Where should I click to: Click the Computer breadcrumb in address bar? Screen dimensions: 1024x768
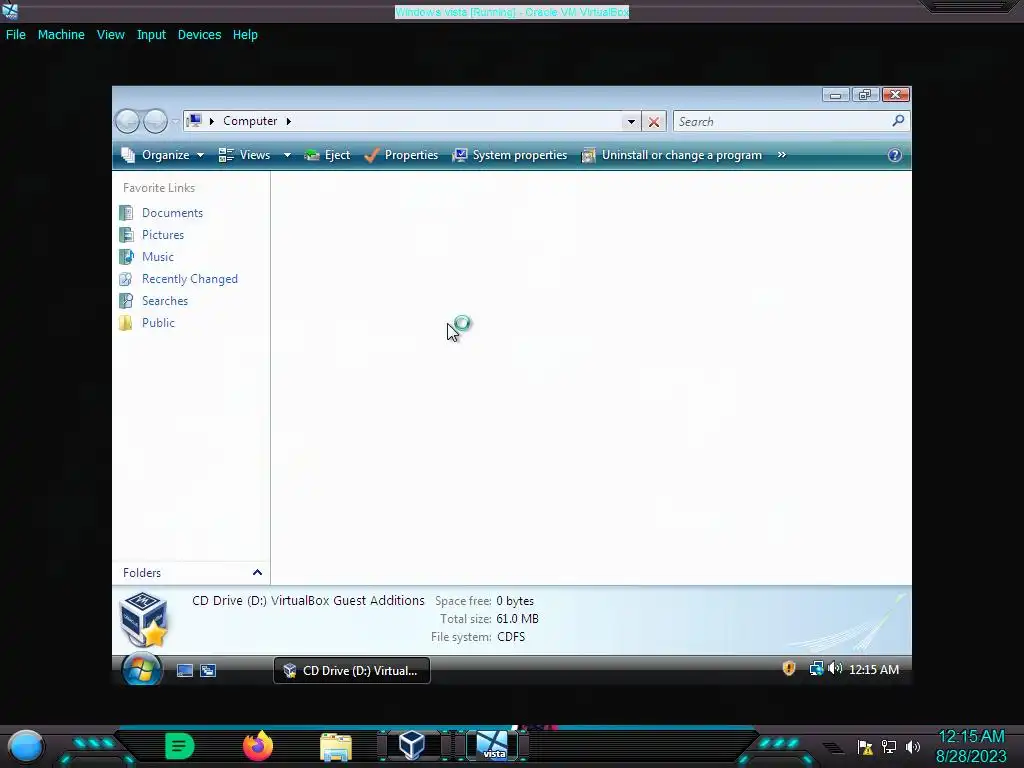click(250, 121)
